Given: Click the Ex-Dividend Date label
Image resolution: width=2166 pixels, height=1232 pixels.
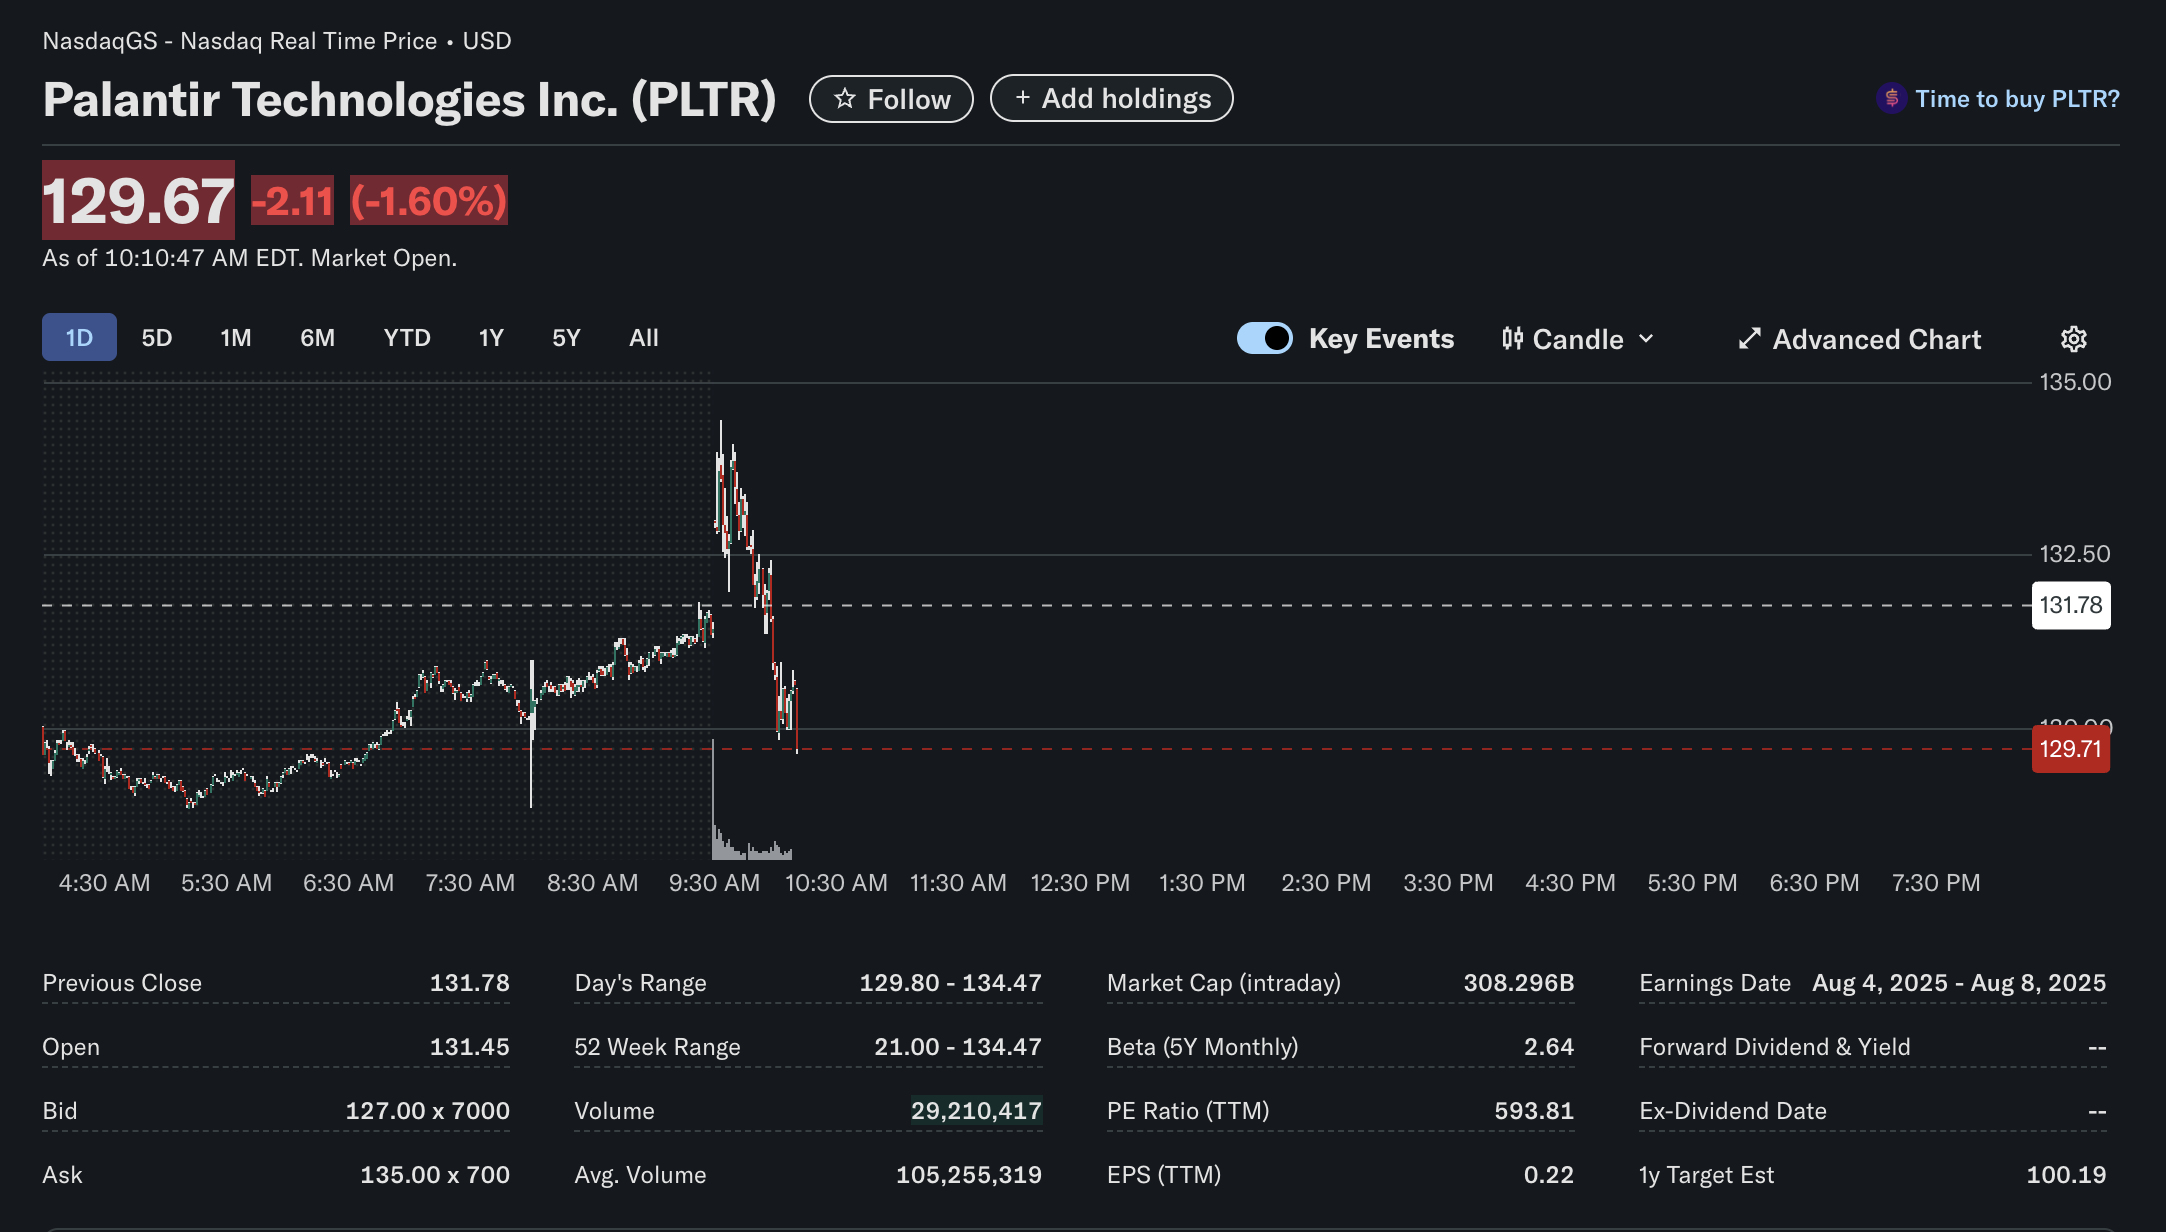Looking at the screenshot, I should click(x=1732, y=1111).
